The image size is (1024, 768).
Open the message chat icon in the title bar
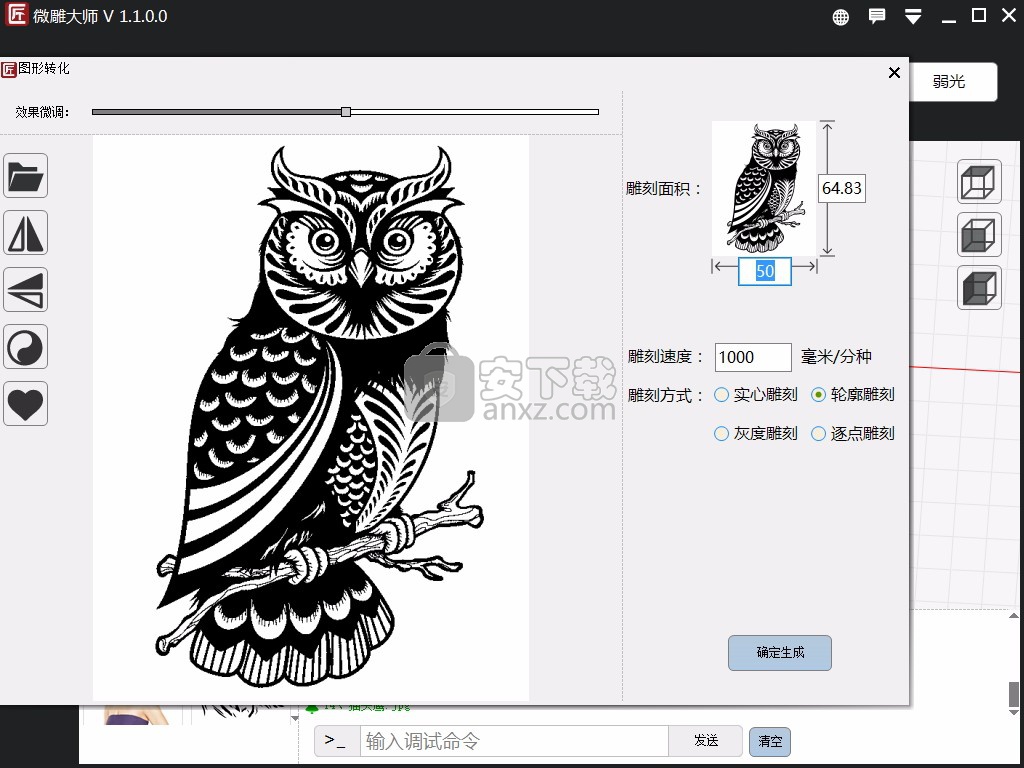[x=876, y=16]
